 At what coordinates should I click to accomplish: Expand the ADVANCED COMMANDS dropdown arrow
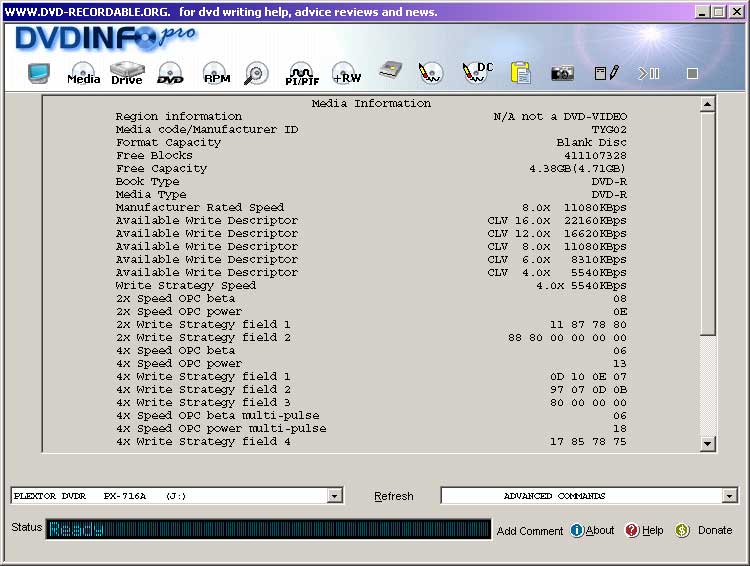(729, 496)
